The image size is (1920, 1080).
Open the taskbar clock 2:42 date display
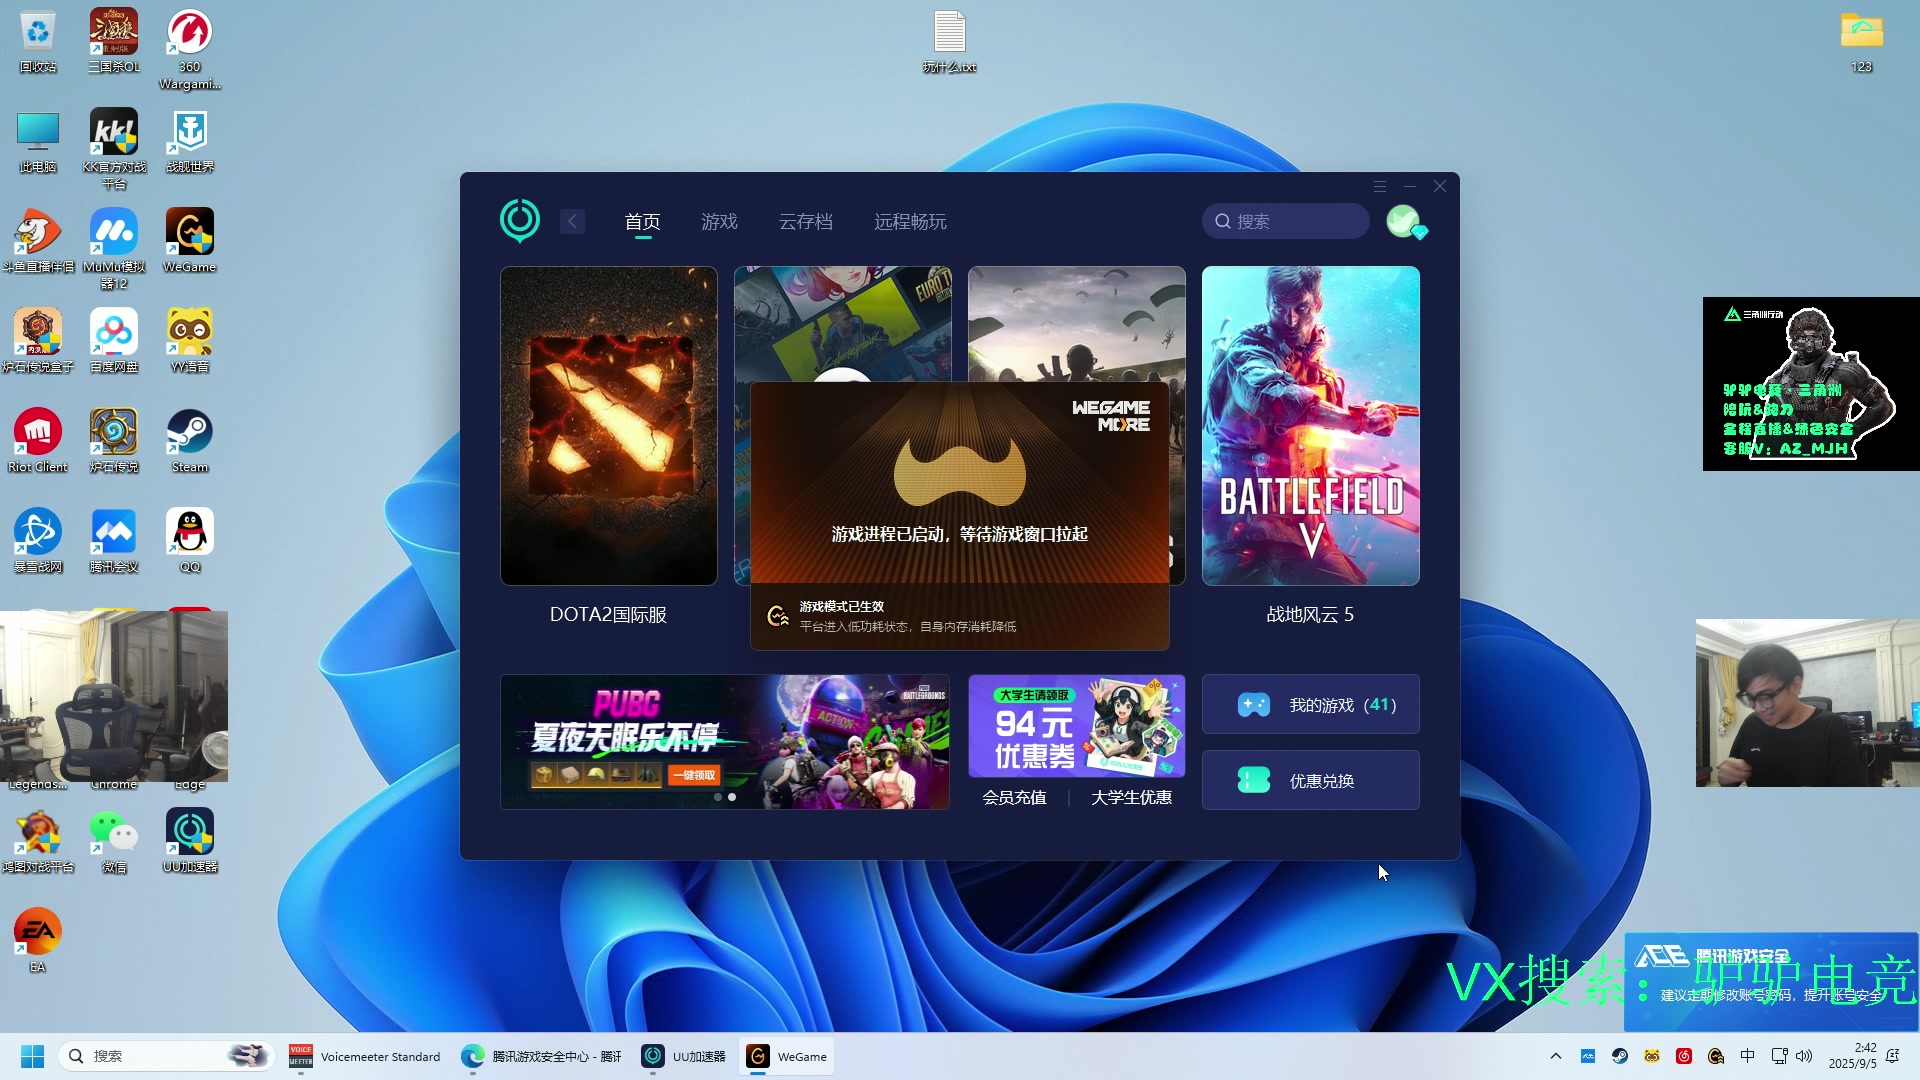[x=1852, y=1056]
